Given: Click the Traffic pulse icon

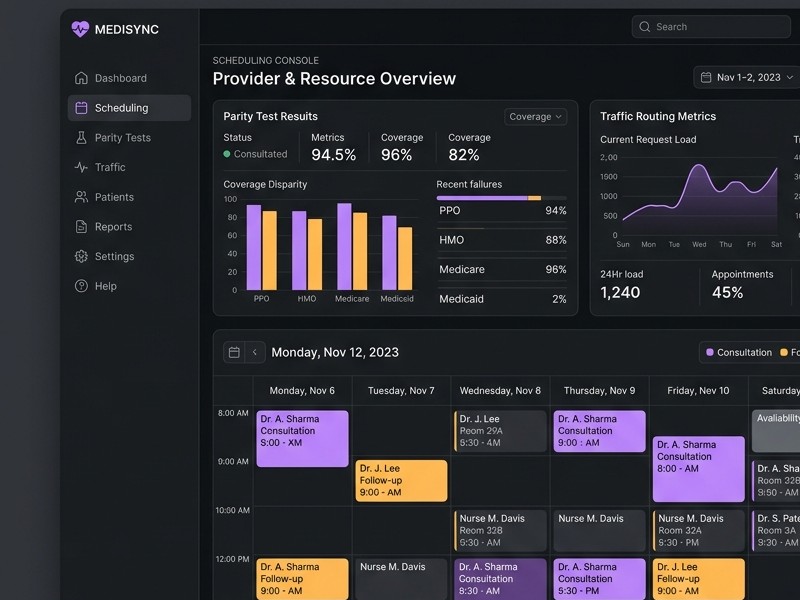Looking at the screenshot, I should pos(81,167).
